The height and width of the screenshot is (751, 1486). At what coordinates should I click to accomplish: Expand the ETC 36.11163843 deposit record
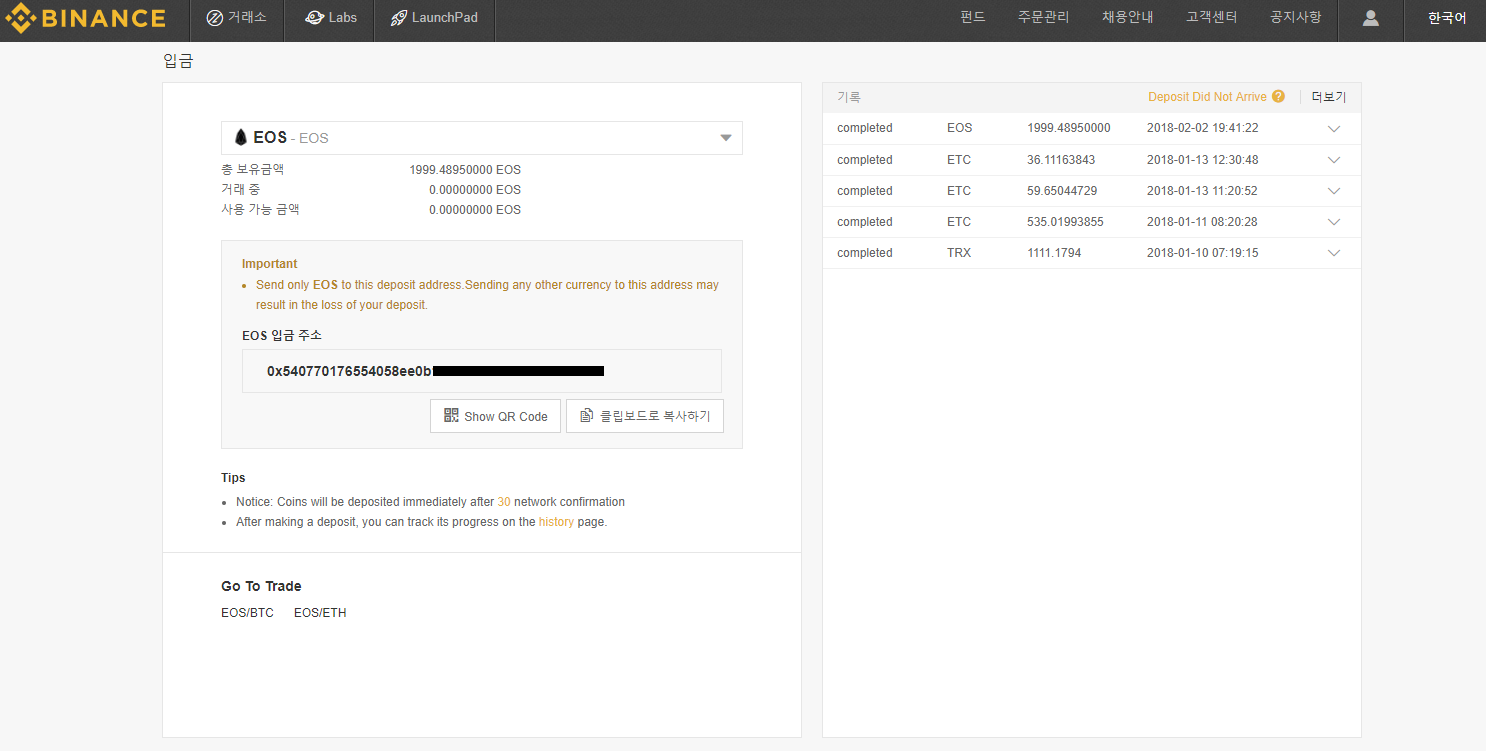pyautogui.click(x=1333, y=160)
